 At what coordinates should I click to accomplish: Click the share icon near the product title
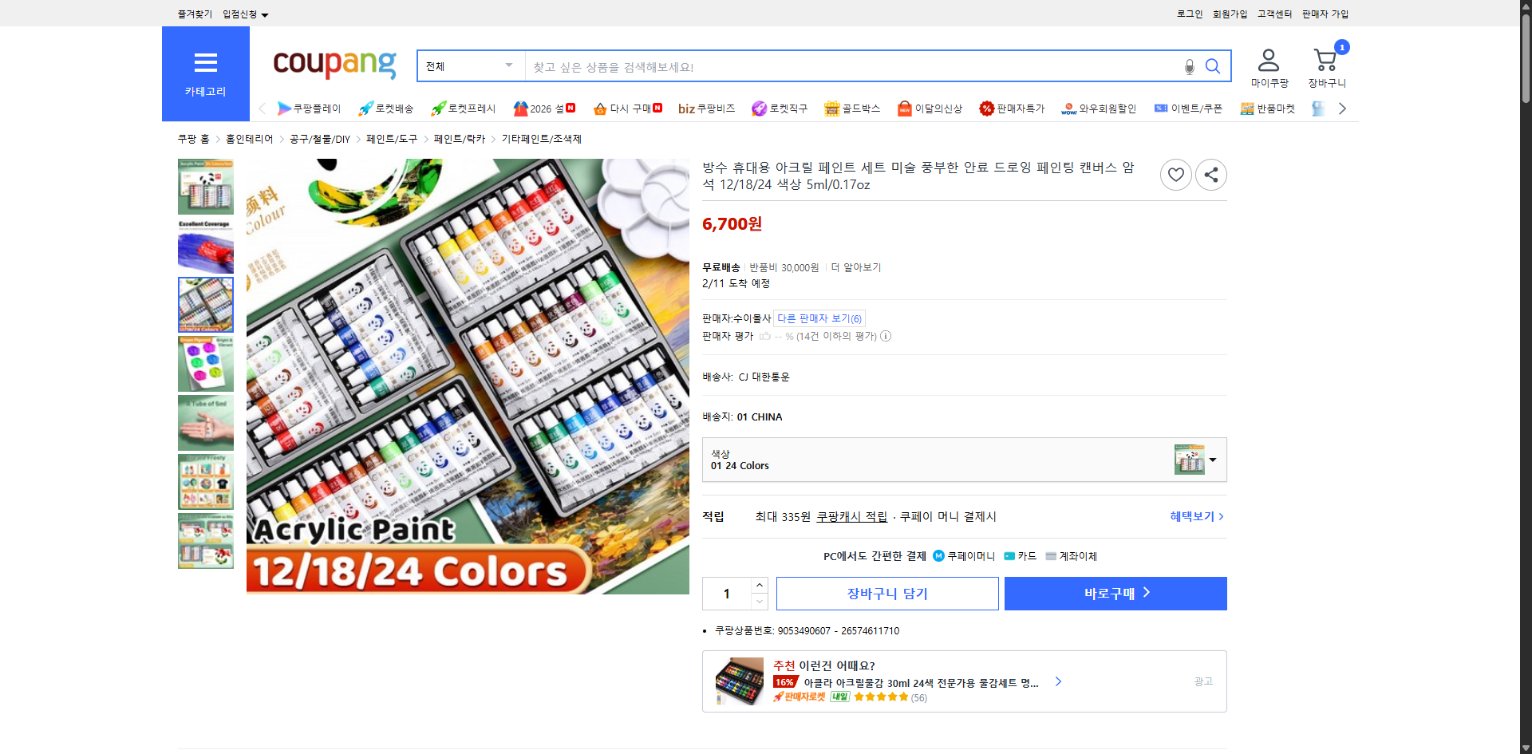(1211, 174)
